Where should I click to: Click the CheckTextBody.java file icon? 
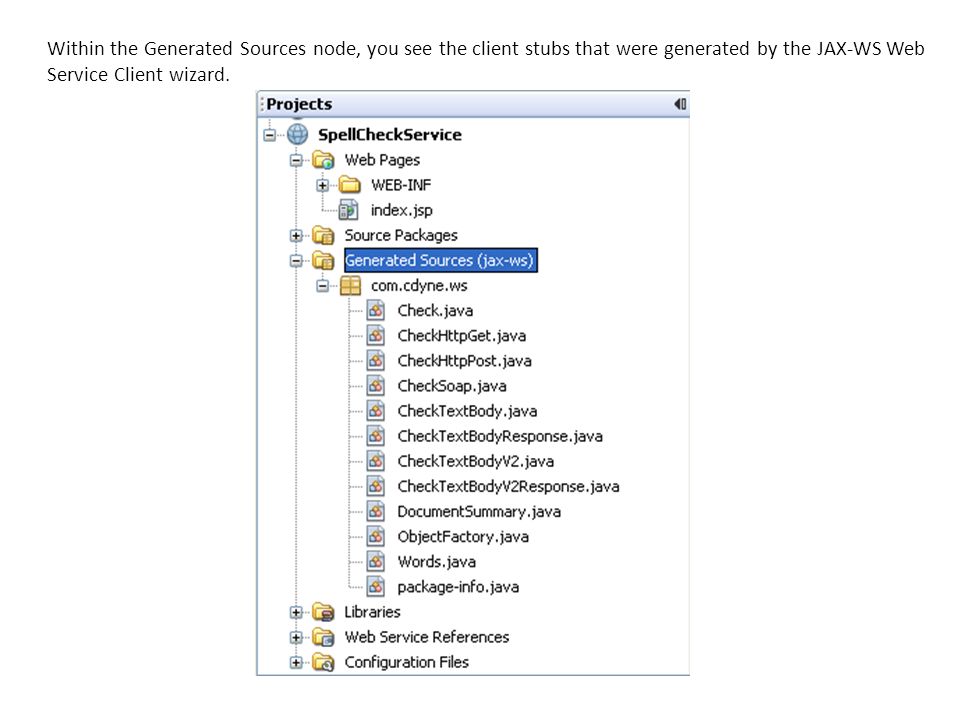pos(376,411)
